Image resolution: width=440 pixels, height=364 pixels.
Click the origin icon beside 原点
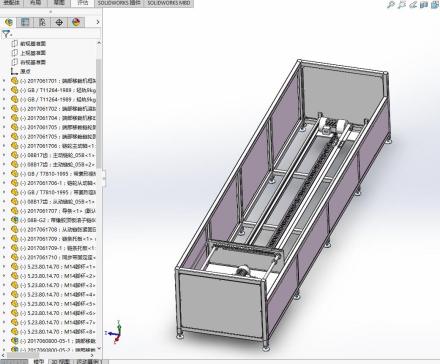click(x=14, y=71)
